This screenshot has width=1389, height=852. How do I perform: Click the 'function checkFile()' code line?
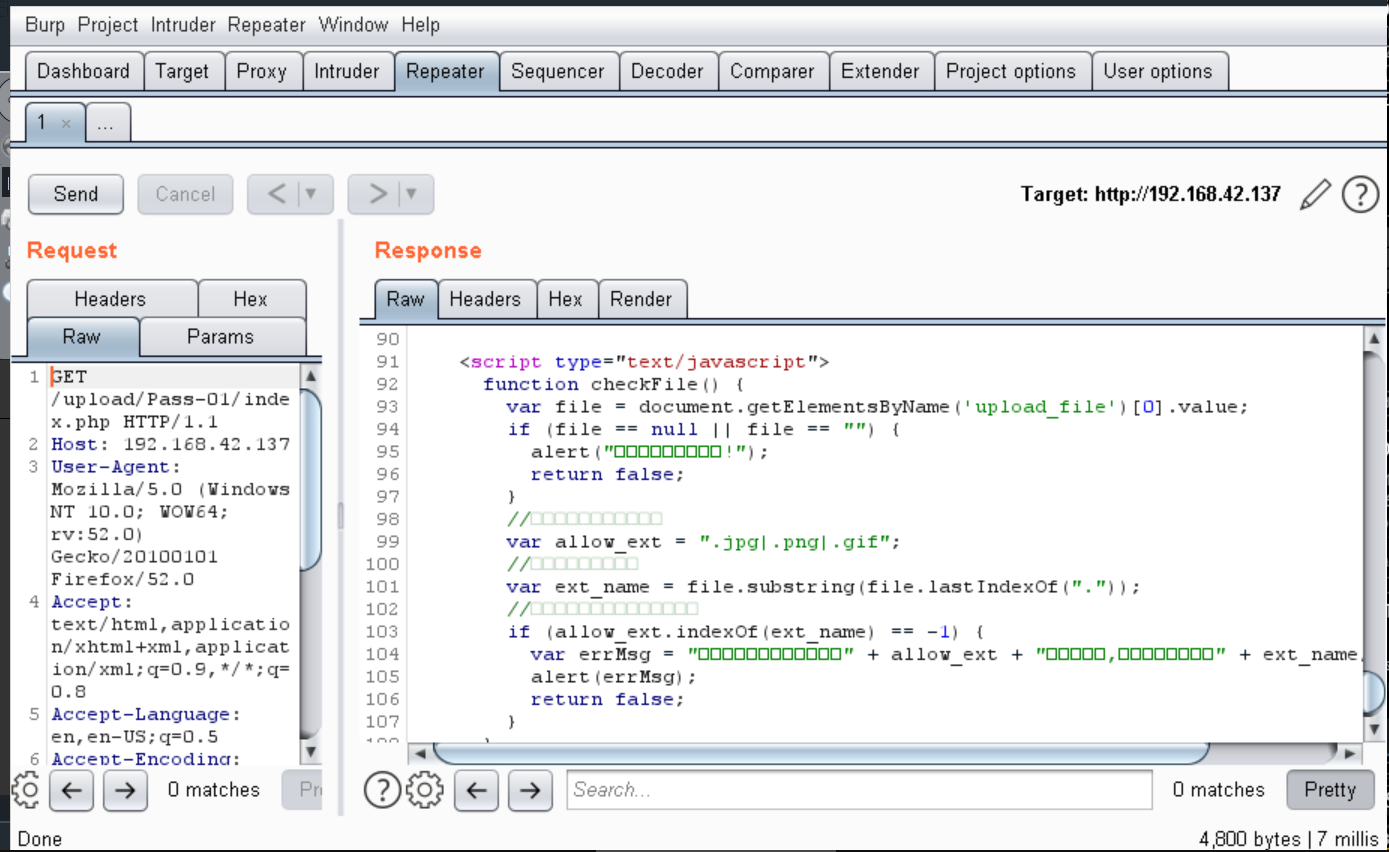(612, 384)
